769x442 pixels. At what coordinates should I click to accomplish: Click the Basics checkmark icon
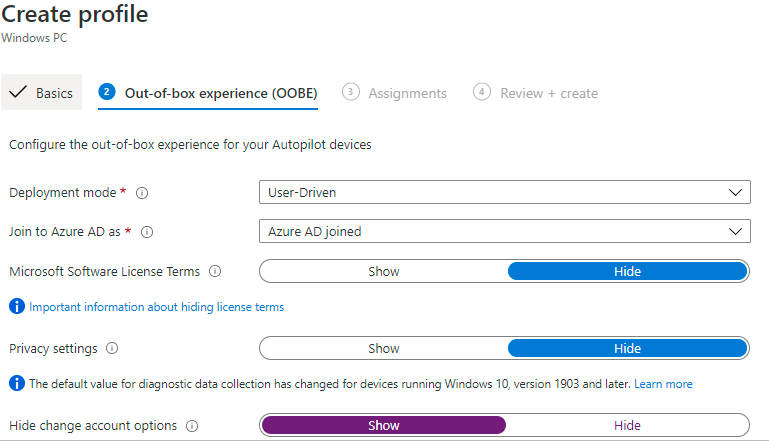click(18, 92)
